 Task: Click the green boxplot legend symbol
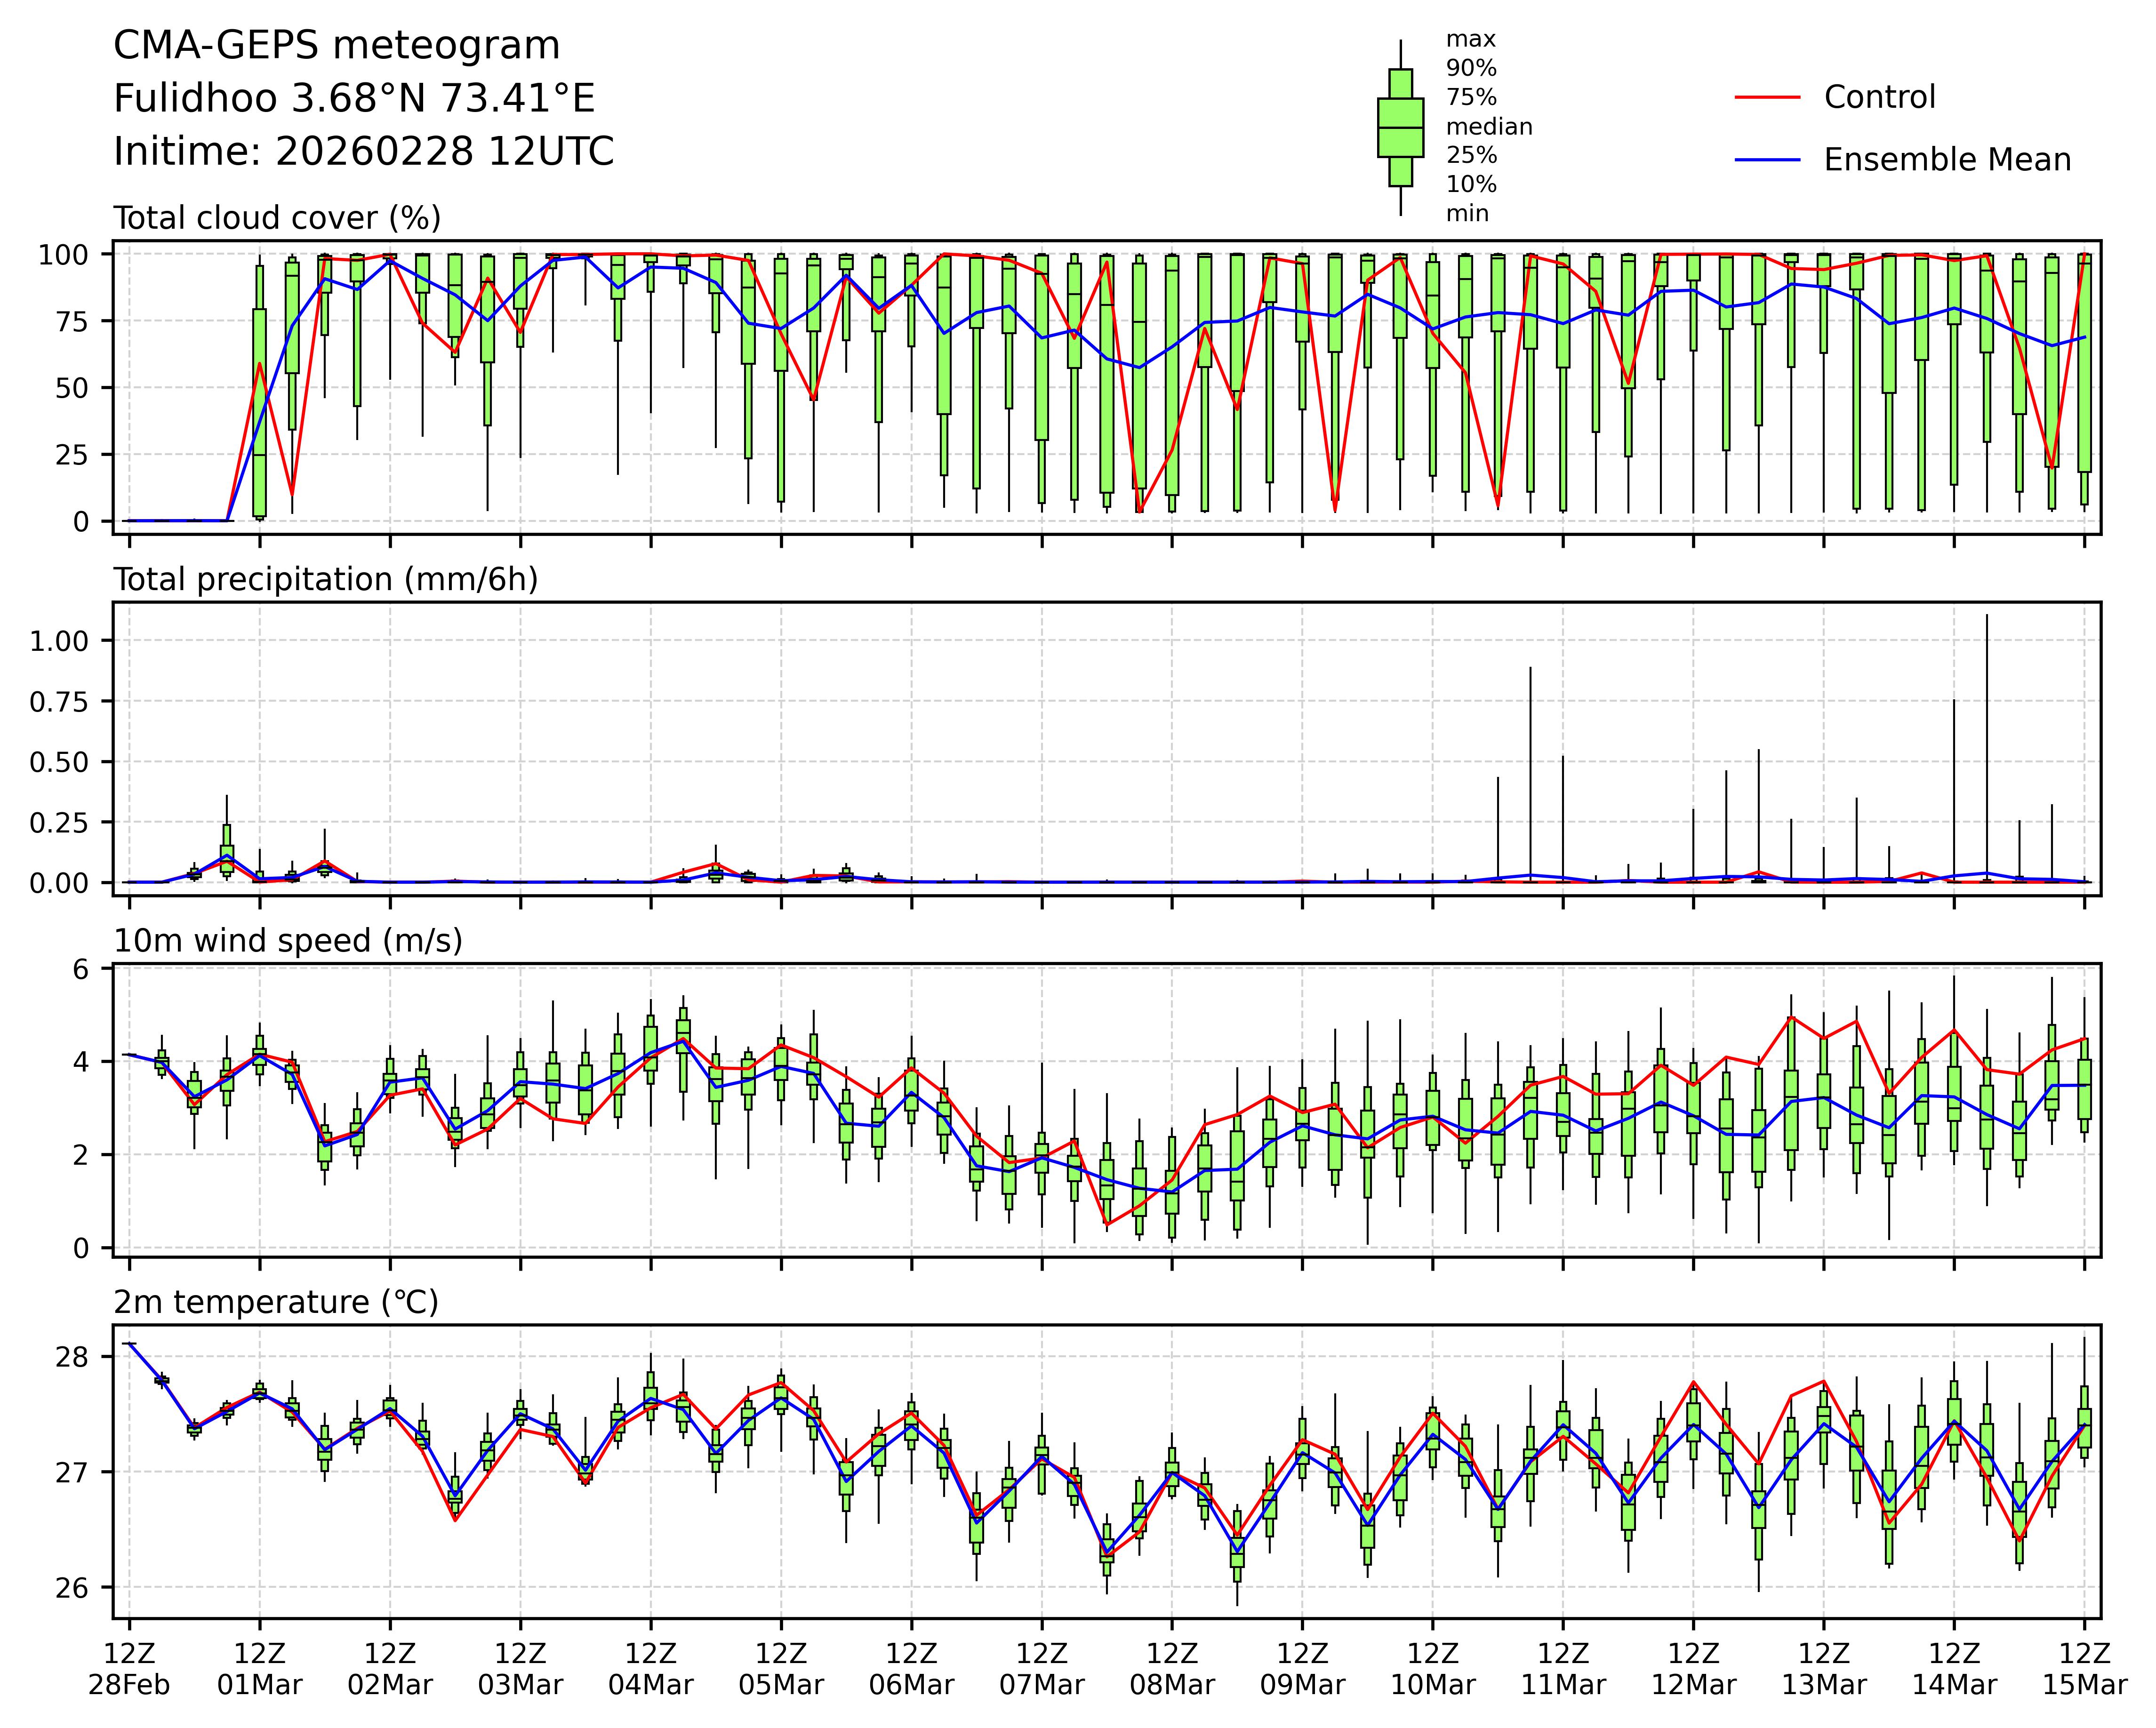[1400, 128]
